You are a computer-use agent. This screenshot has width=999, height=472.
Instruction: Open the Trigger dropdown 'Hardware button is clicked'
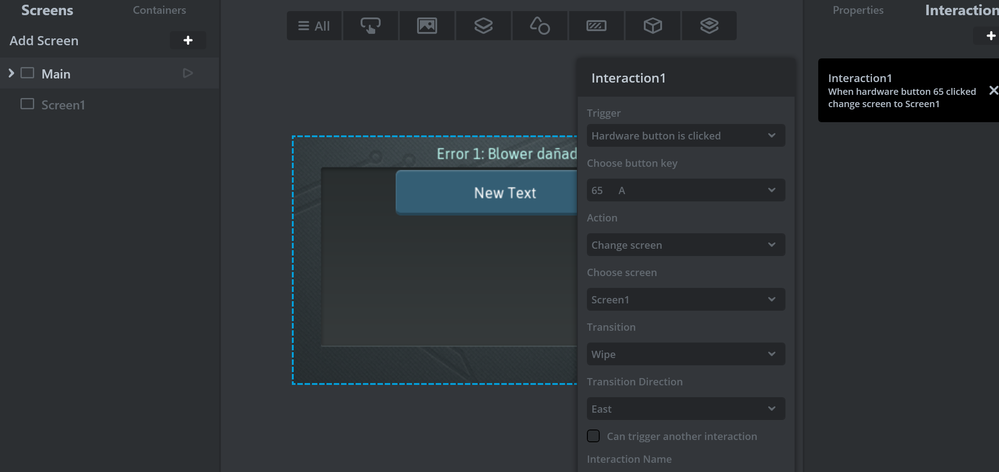pos(686,136)
